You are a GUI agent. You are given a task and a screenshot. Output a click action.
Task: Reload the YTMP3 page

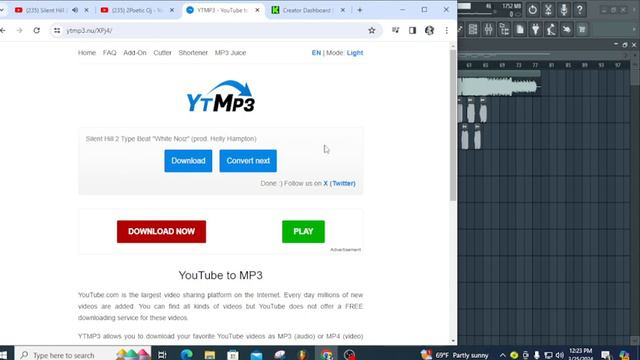(x=37, y=31)
